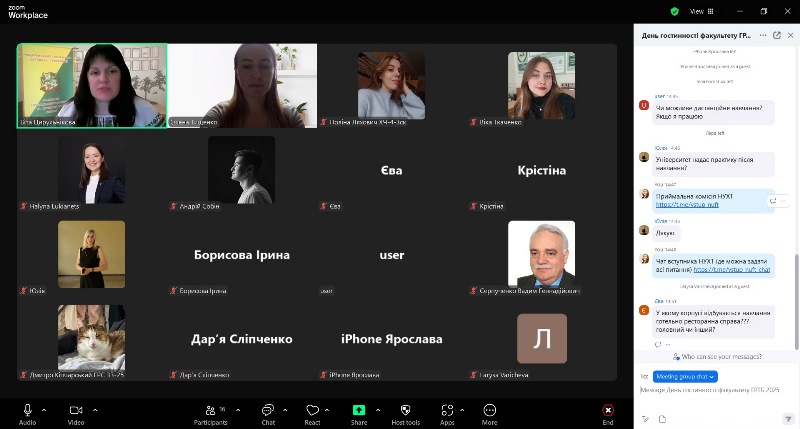Viewport: 800px width, 429px height.
Task: Open the t.me/vstup_nuft link in chat
Action: coord(687,205)
